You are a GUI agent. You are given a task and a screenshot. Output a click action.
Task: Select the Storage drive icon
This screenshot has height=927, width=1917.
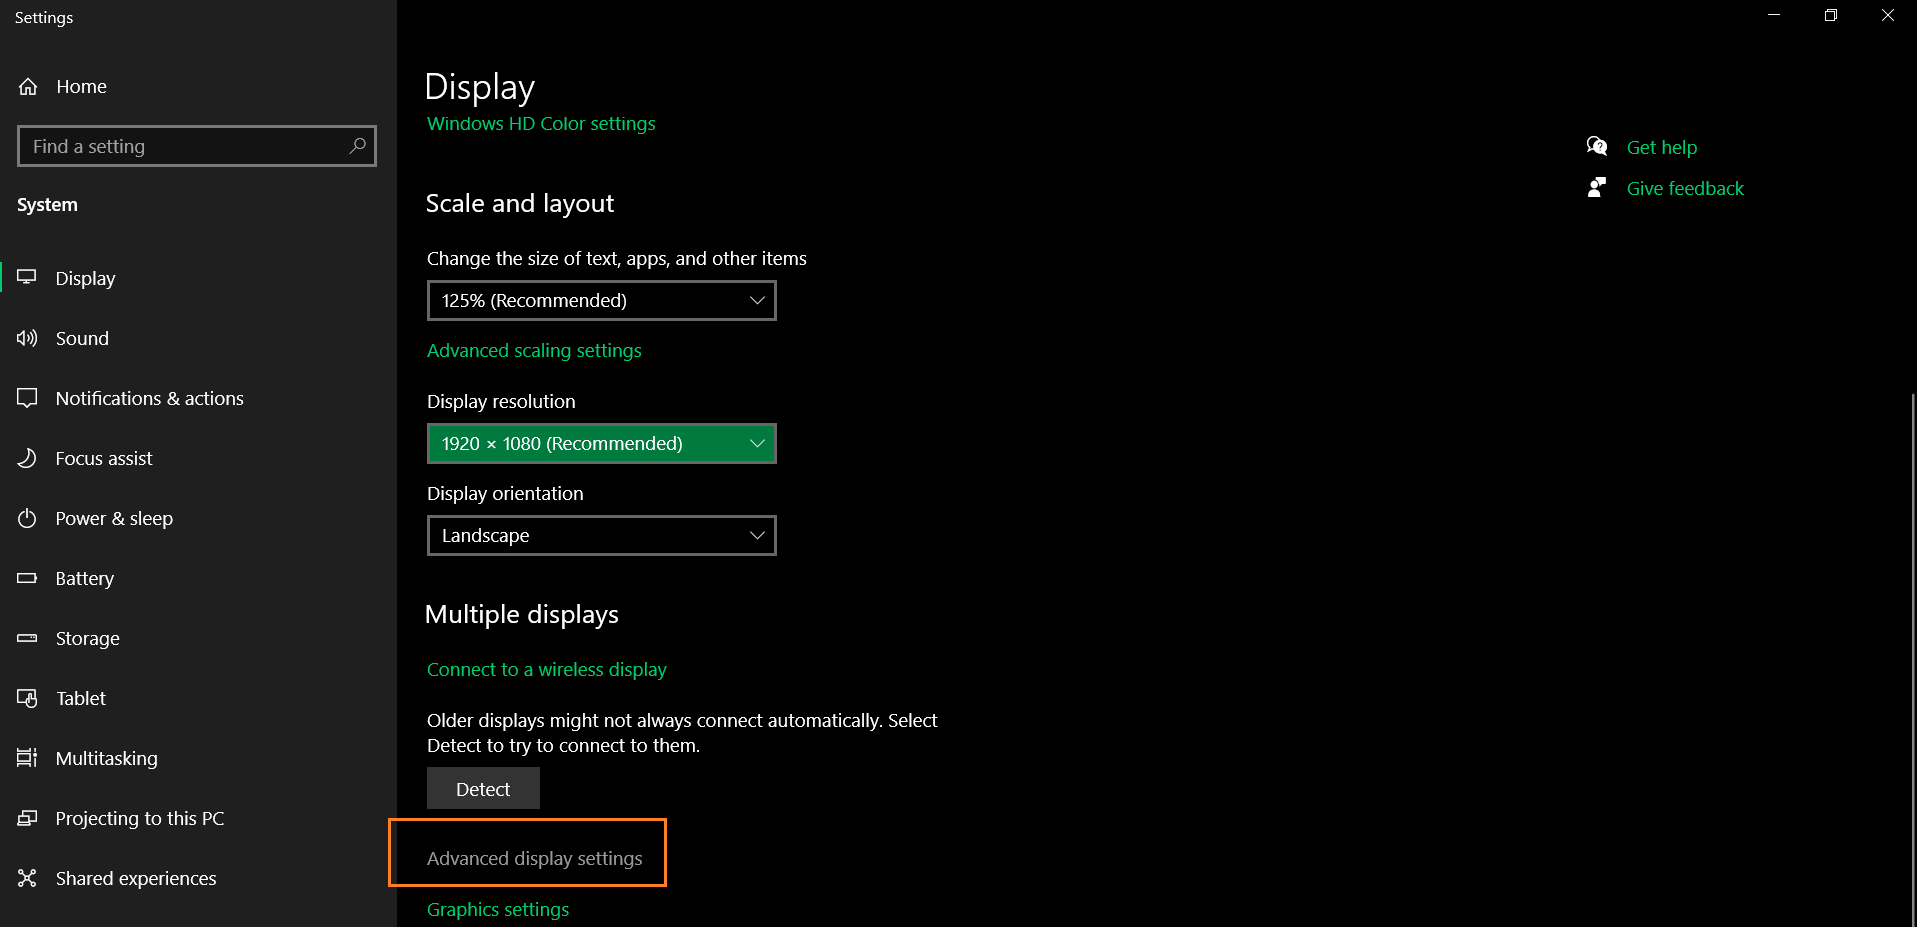(26, 638)
